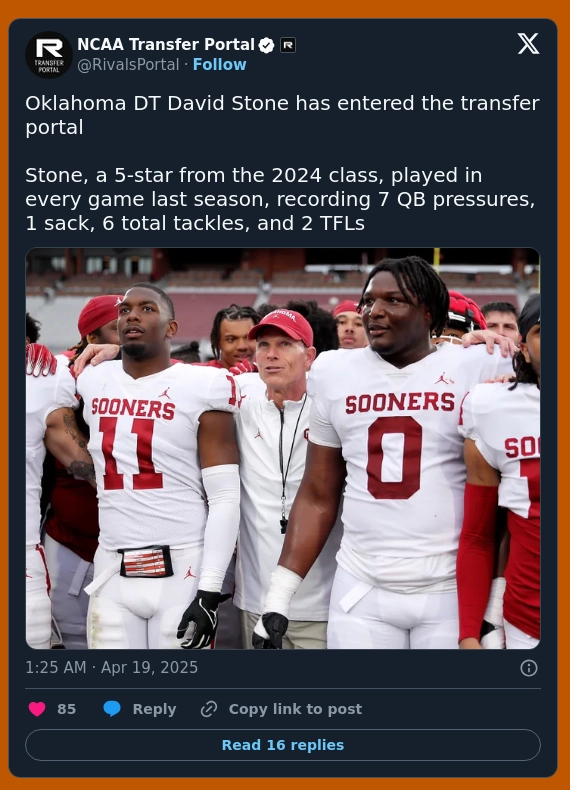Select Copy link to post
The width and height of the screenshot is (570, 790).
tap(295, 709)
